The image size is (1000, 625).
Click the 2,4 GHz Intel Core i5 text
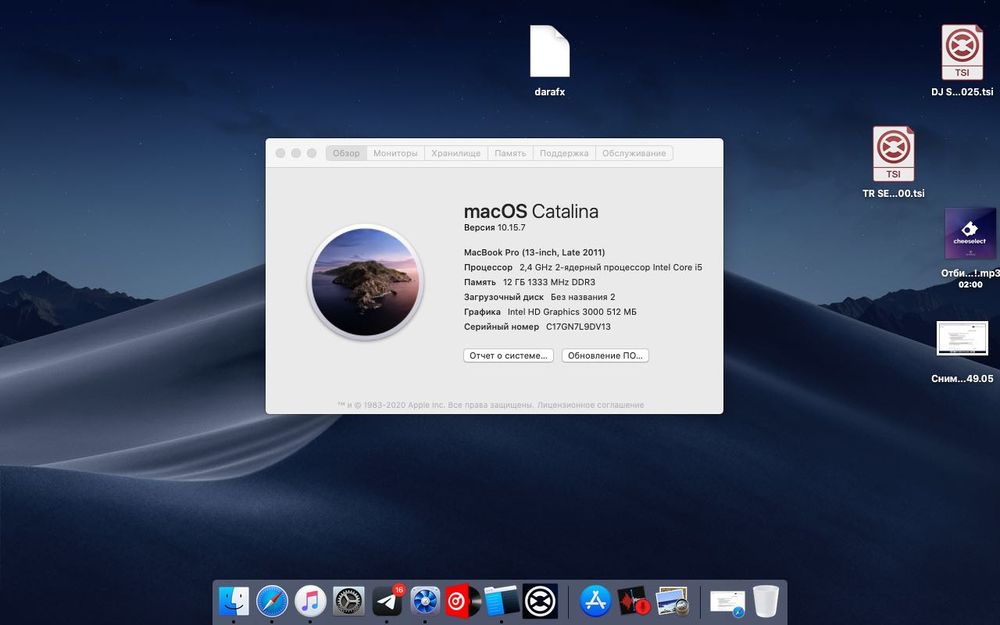pos(611,267)
